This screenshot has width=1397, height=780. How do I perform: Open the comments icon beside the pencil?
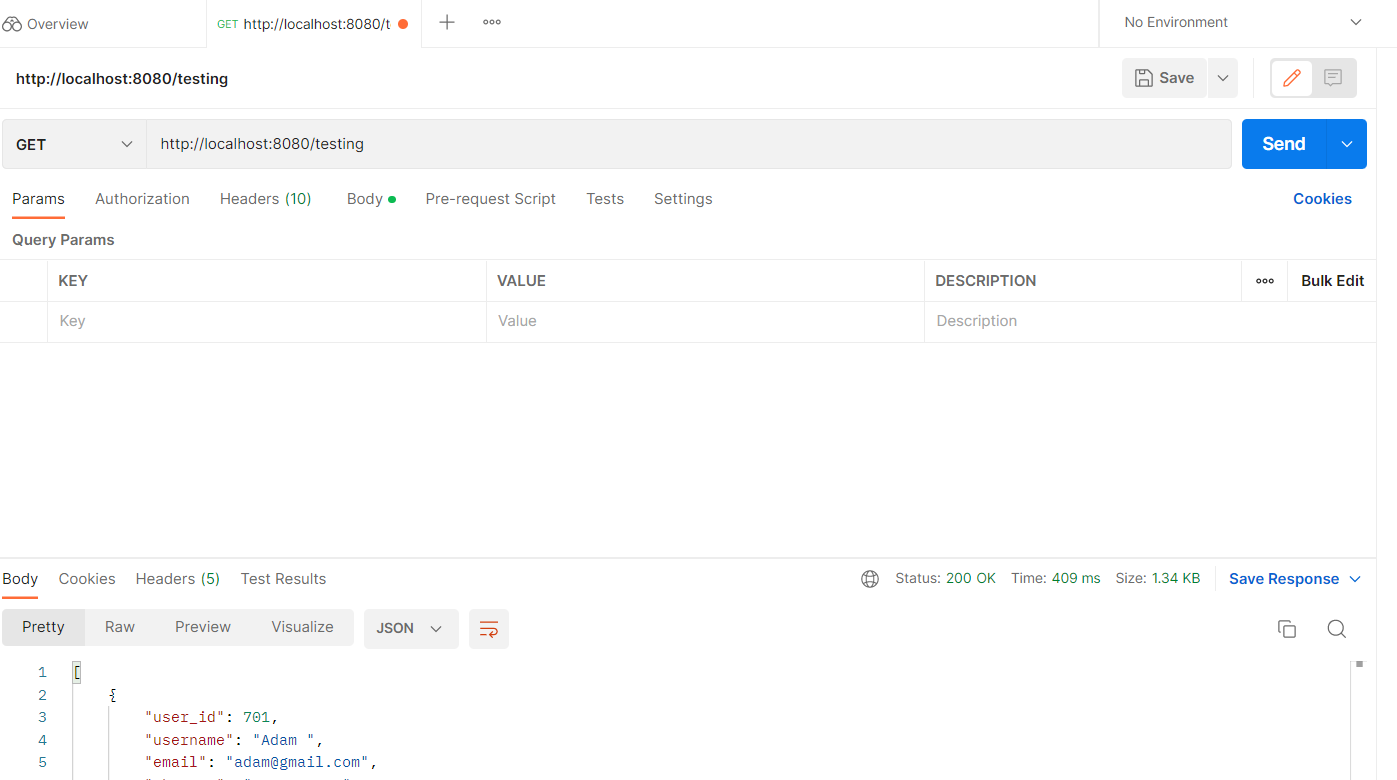point(1334,77)
